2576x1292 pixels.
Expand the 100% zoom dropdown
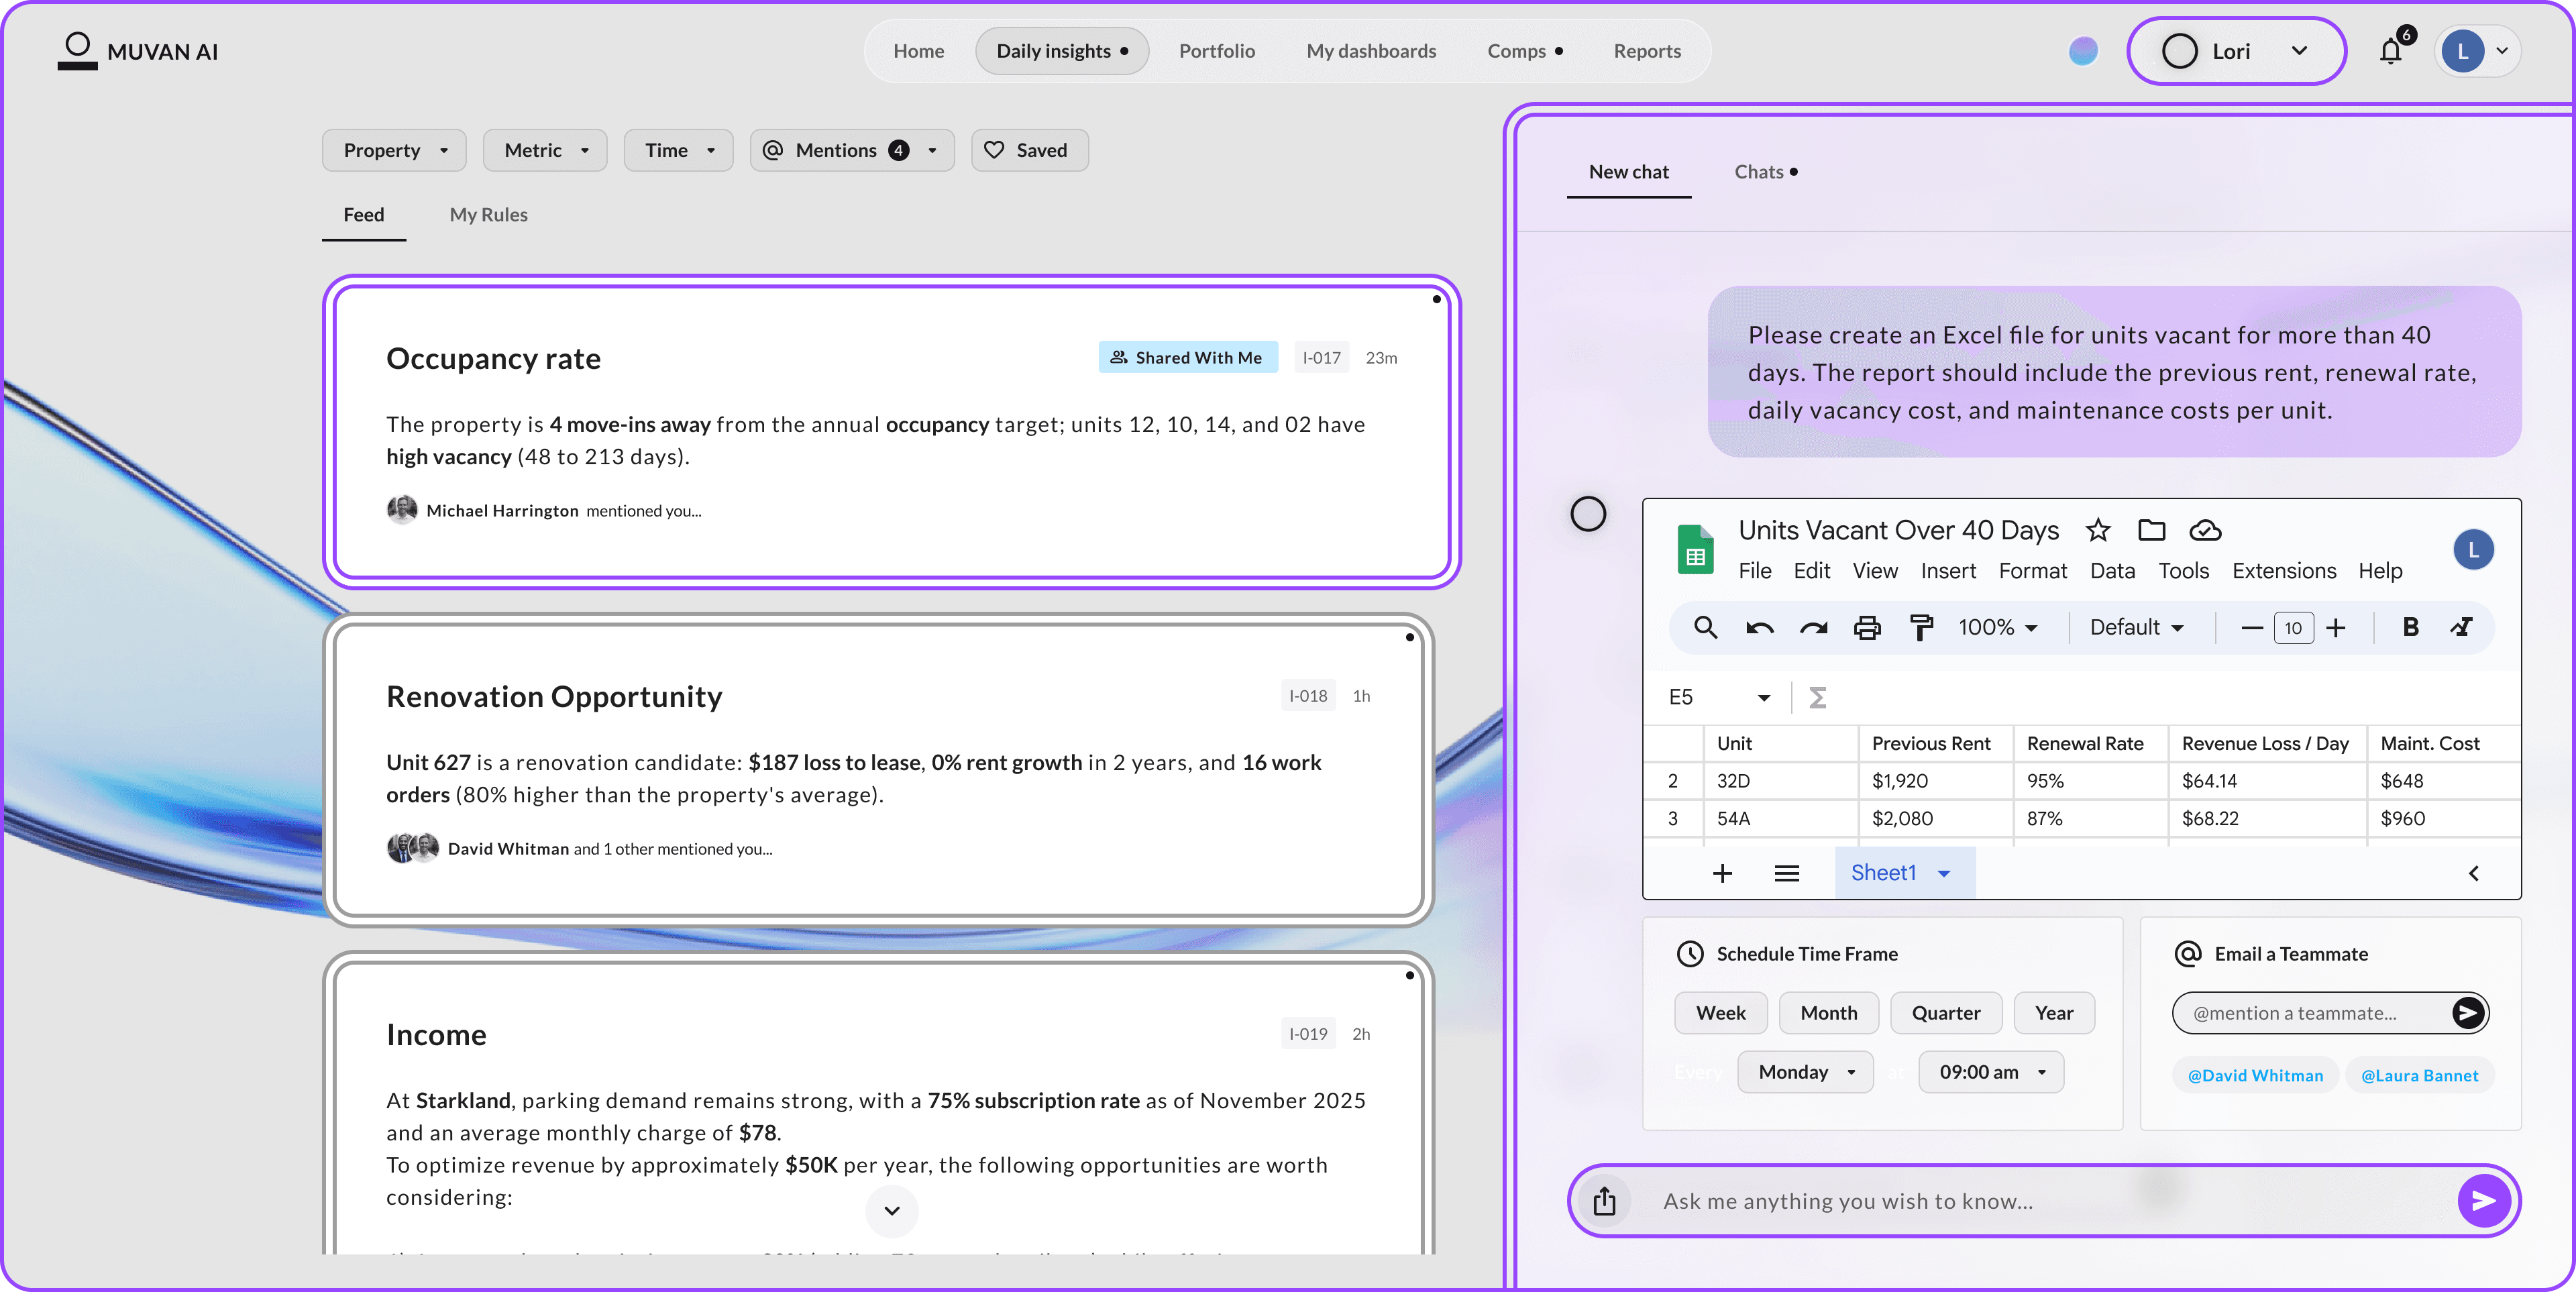(x=1997, y=627)
